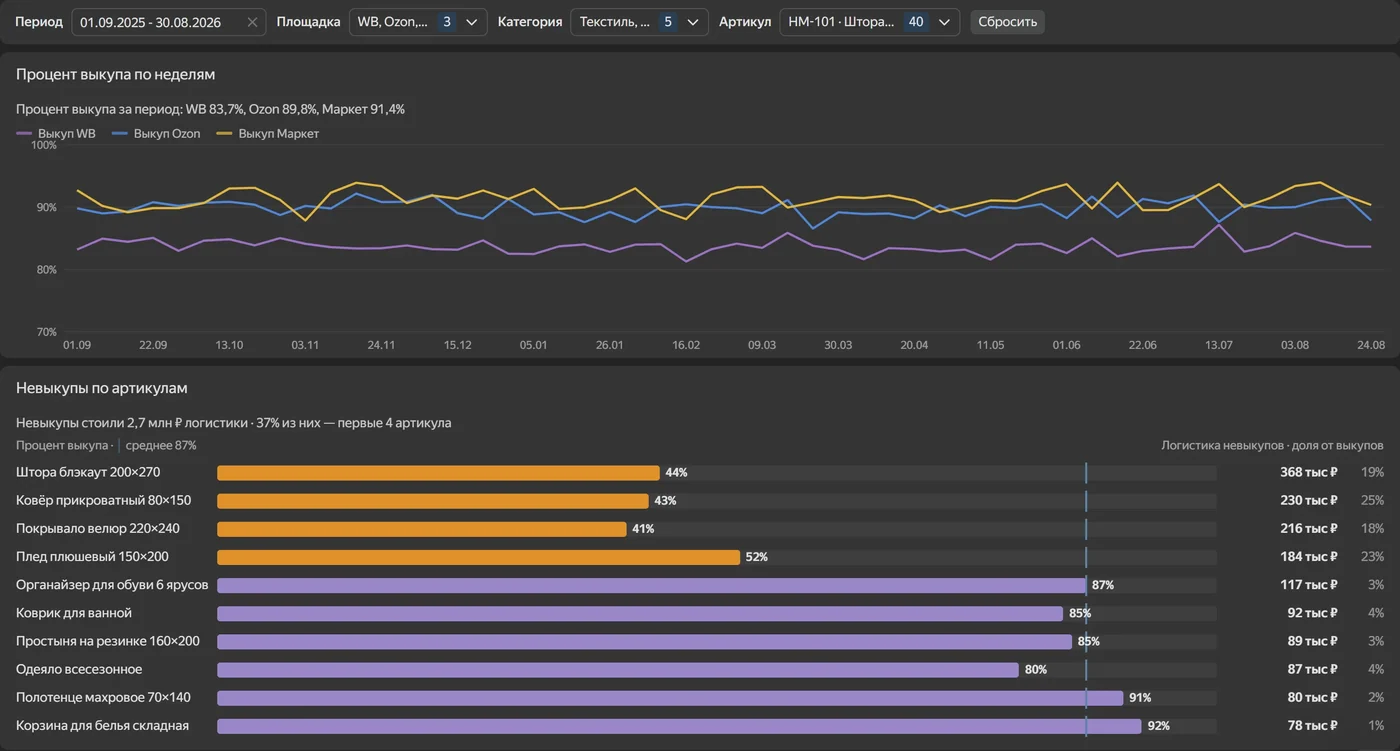Click the buyout summary line with WB 83,7%
The width and height of the screenshot is (1400, 751).
coord(210,109)
